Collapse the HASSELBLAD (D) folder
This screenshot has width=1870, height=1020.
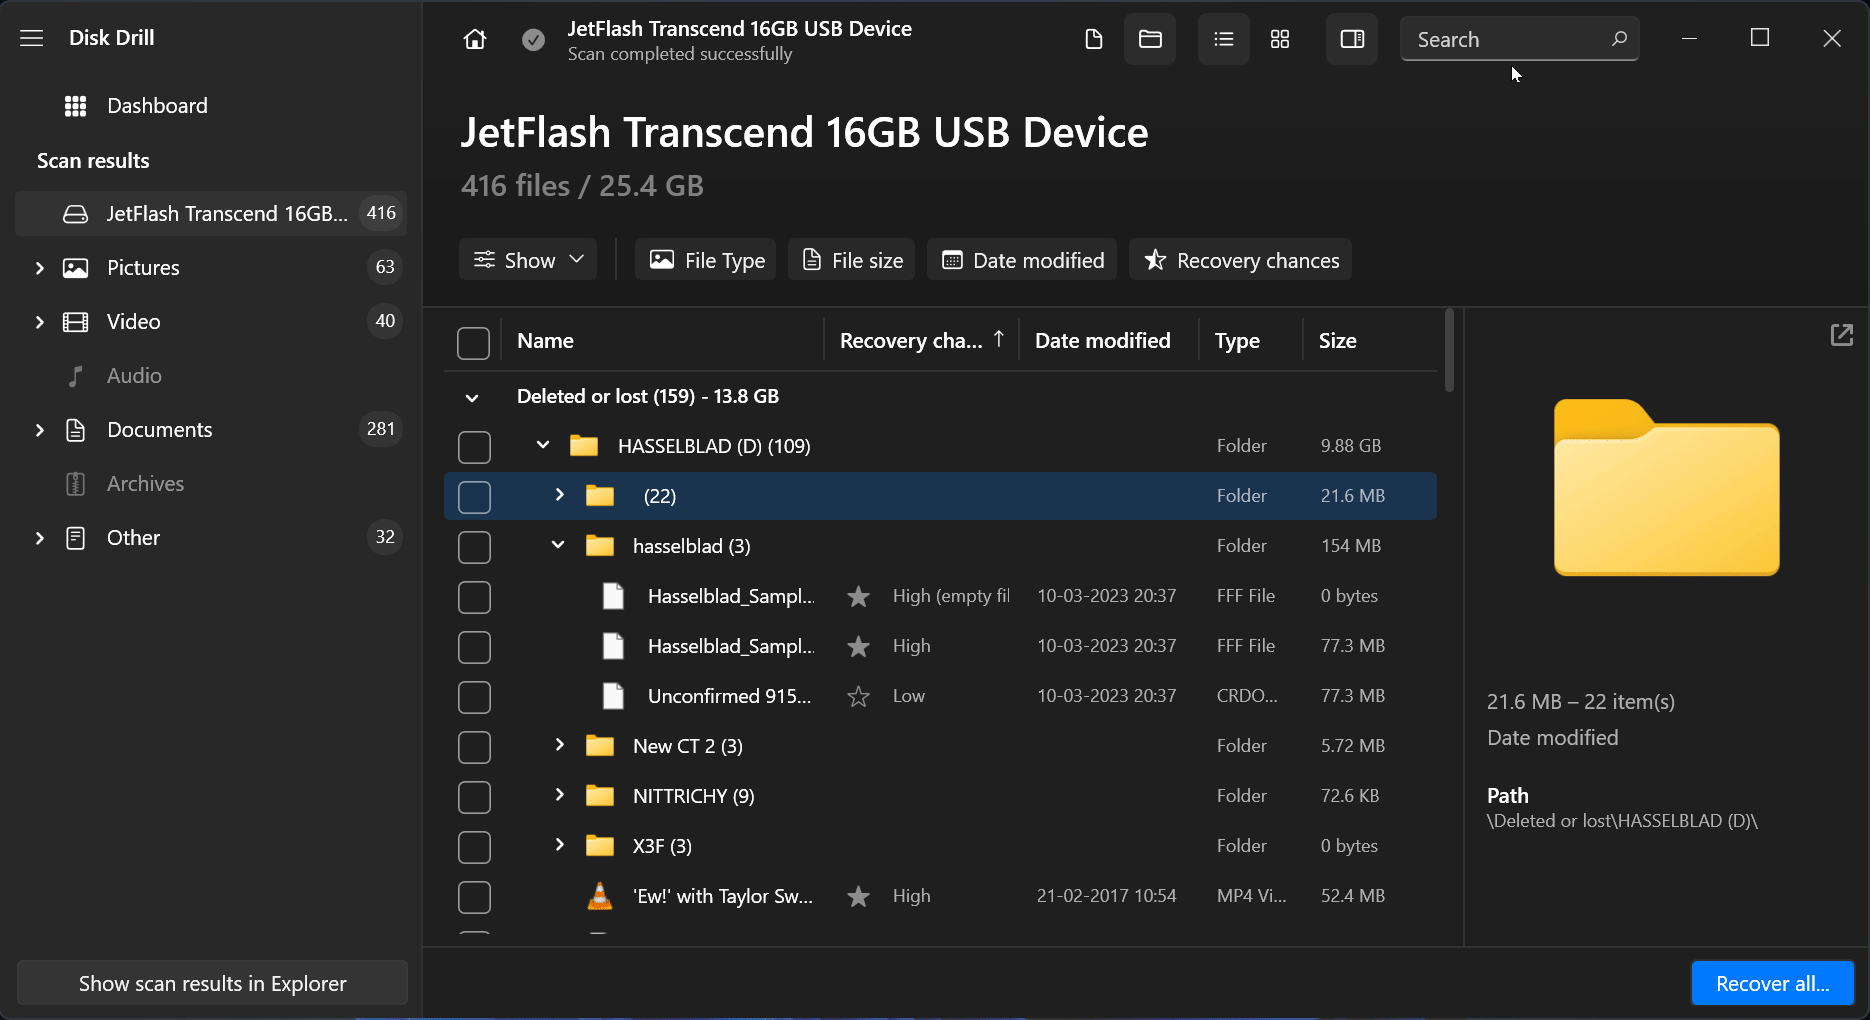pyautogui.click(x=543, y=445)
